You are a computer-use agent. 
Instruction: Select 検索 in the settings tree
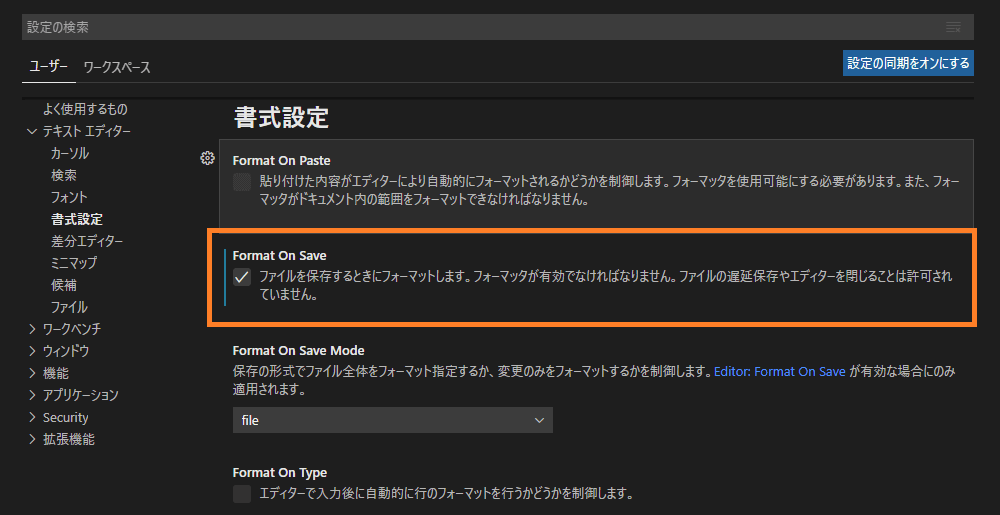coord(64,175)
